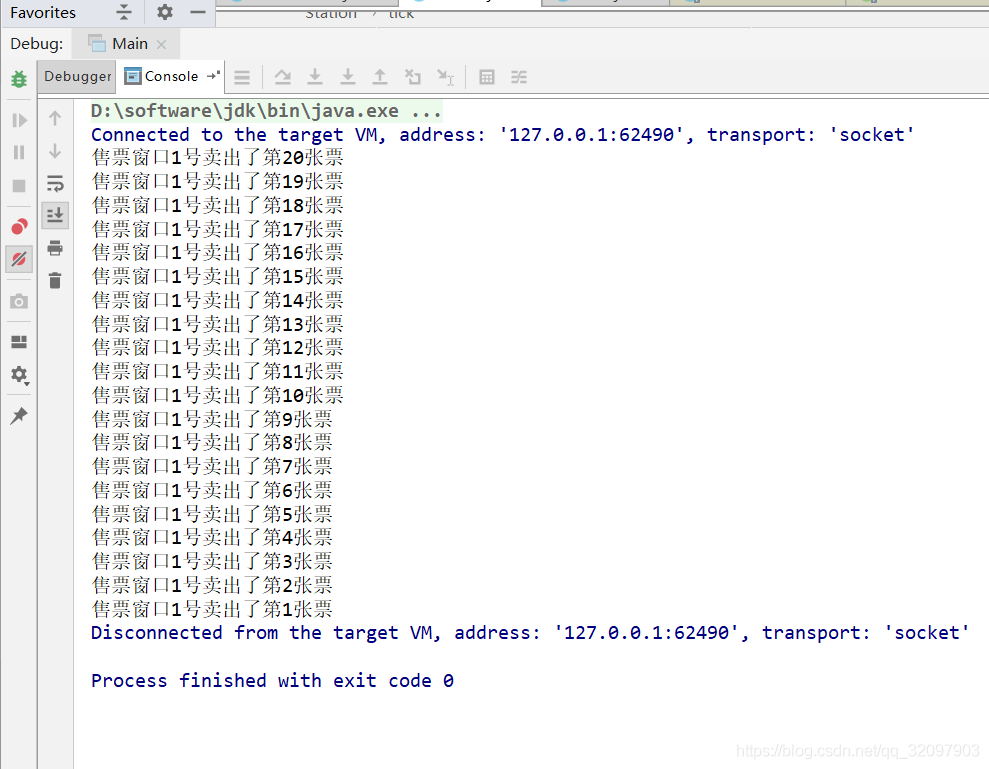Image resolution: width=989 pixels, height=769 pixels.
Task: Open debugger settings gear icon
Action: coord(19,375)
